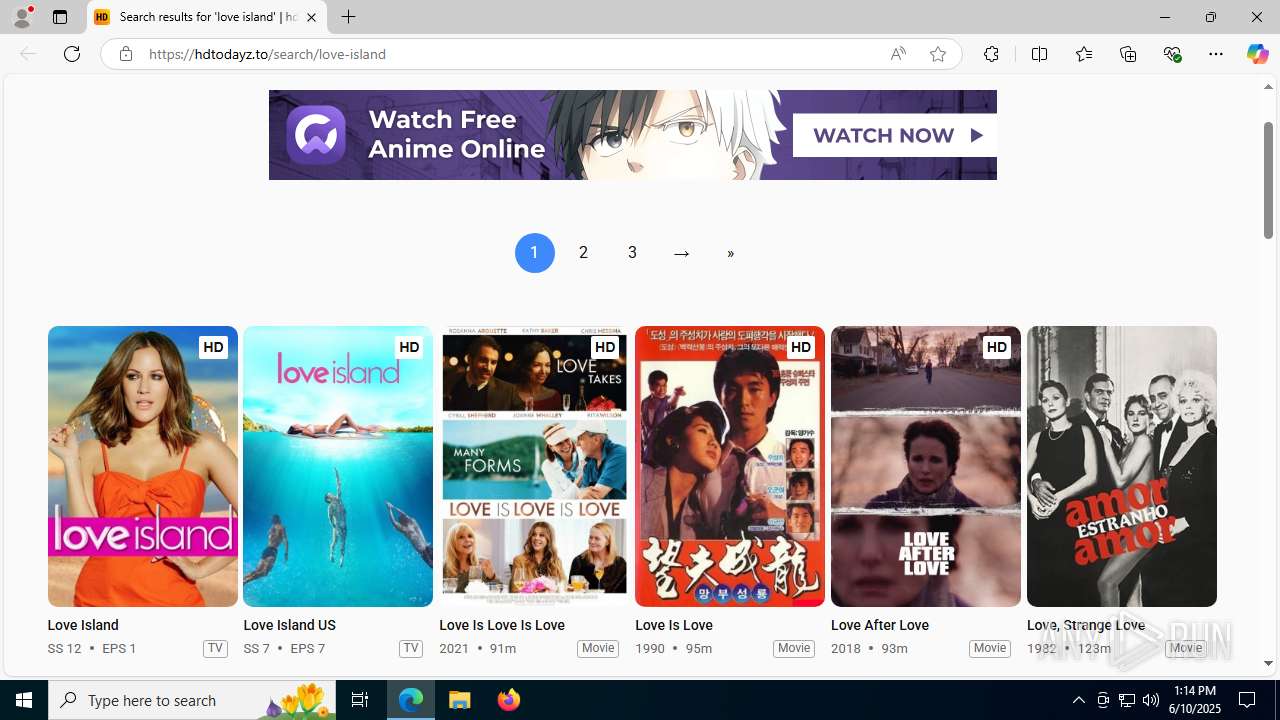The height and width of the screenshot is (720, 1280).
Task: Show hidden system tray icons
Action: [x=1078, y=700]
